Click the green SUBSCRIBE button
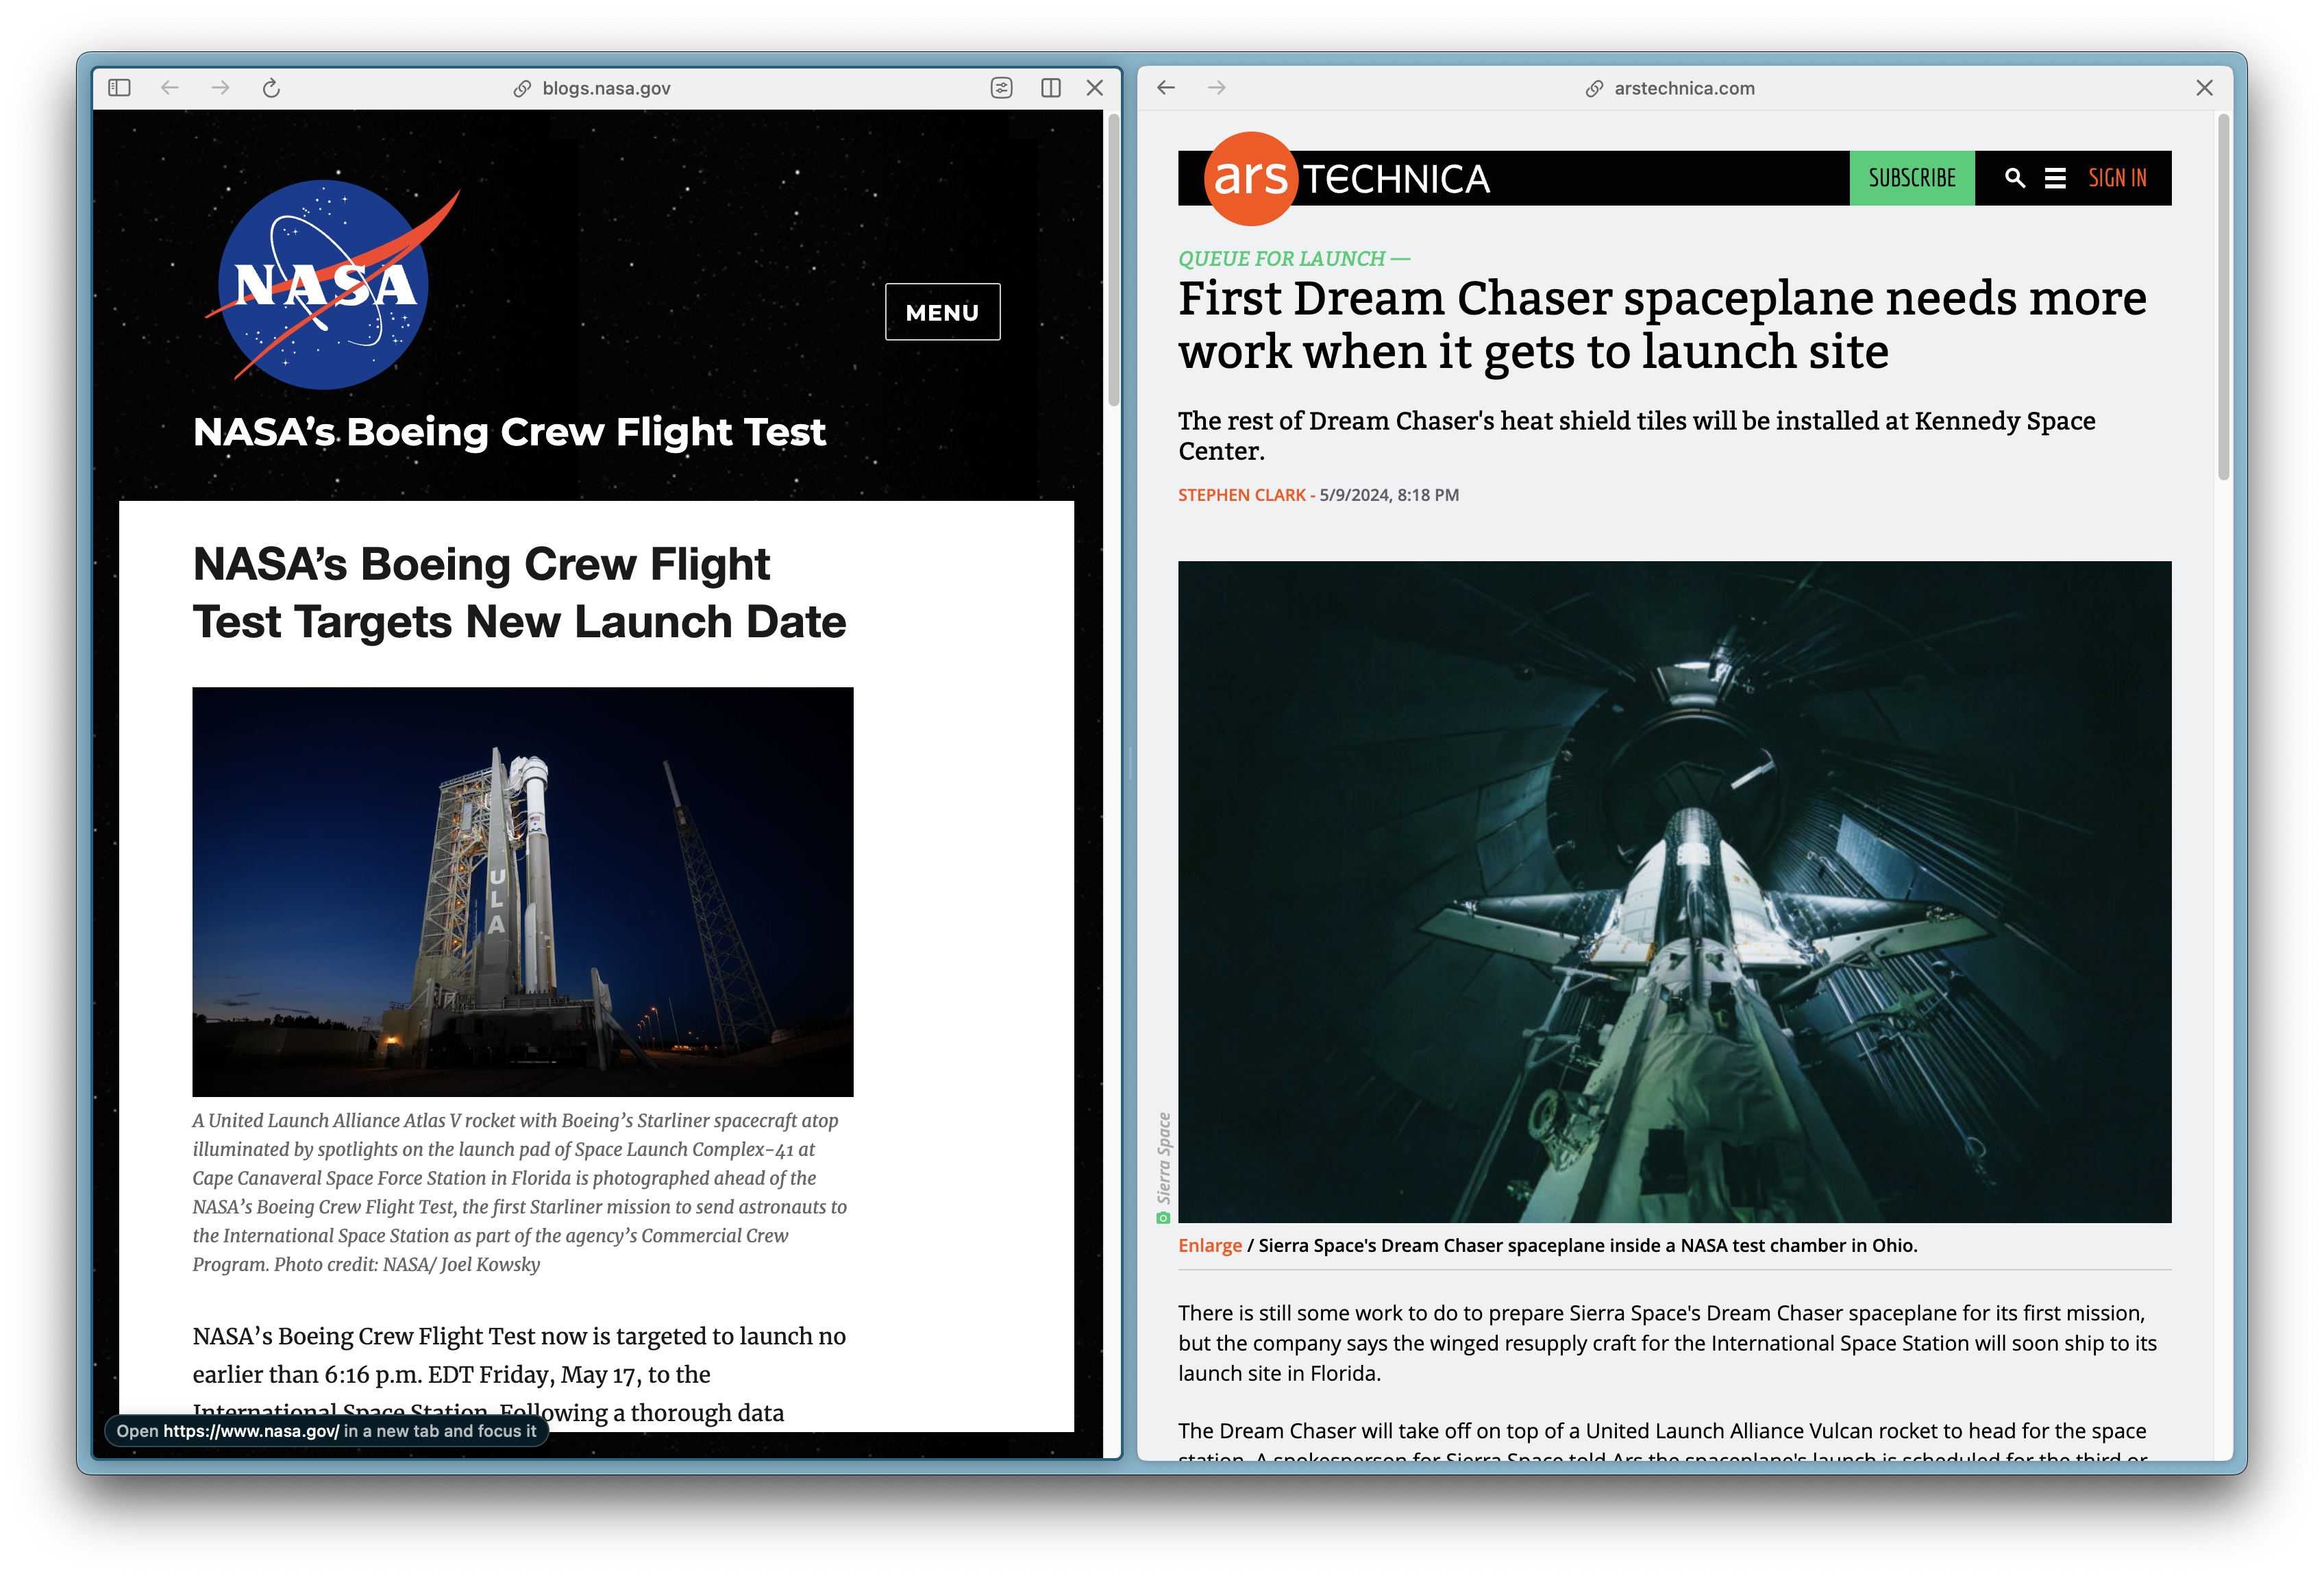This screenshot has width=2324, height=1576. coord(1911,178)
